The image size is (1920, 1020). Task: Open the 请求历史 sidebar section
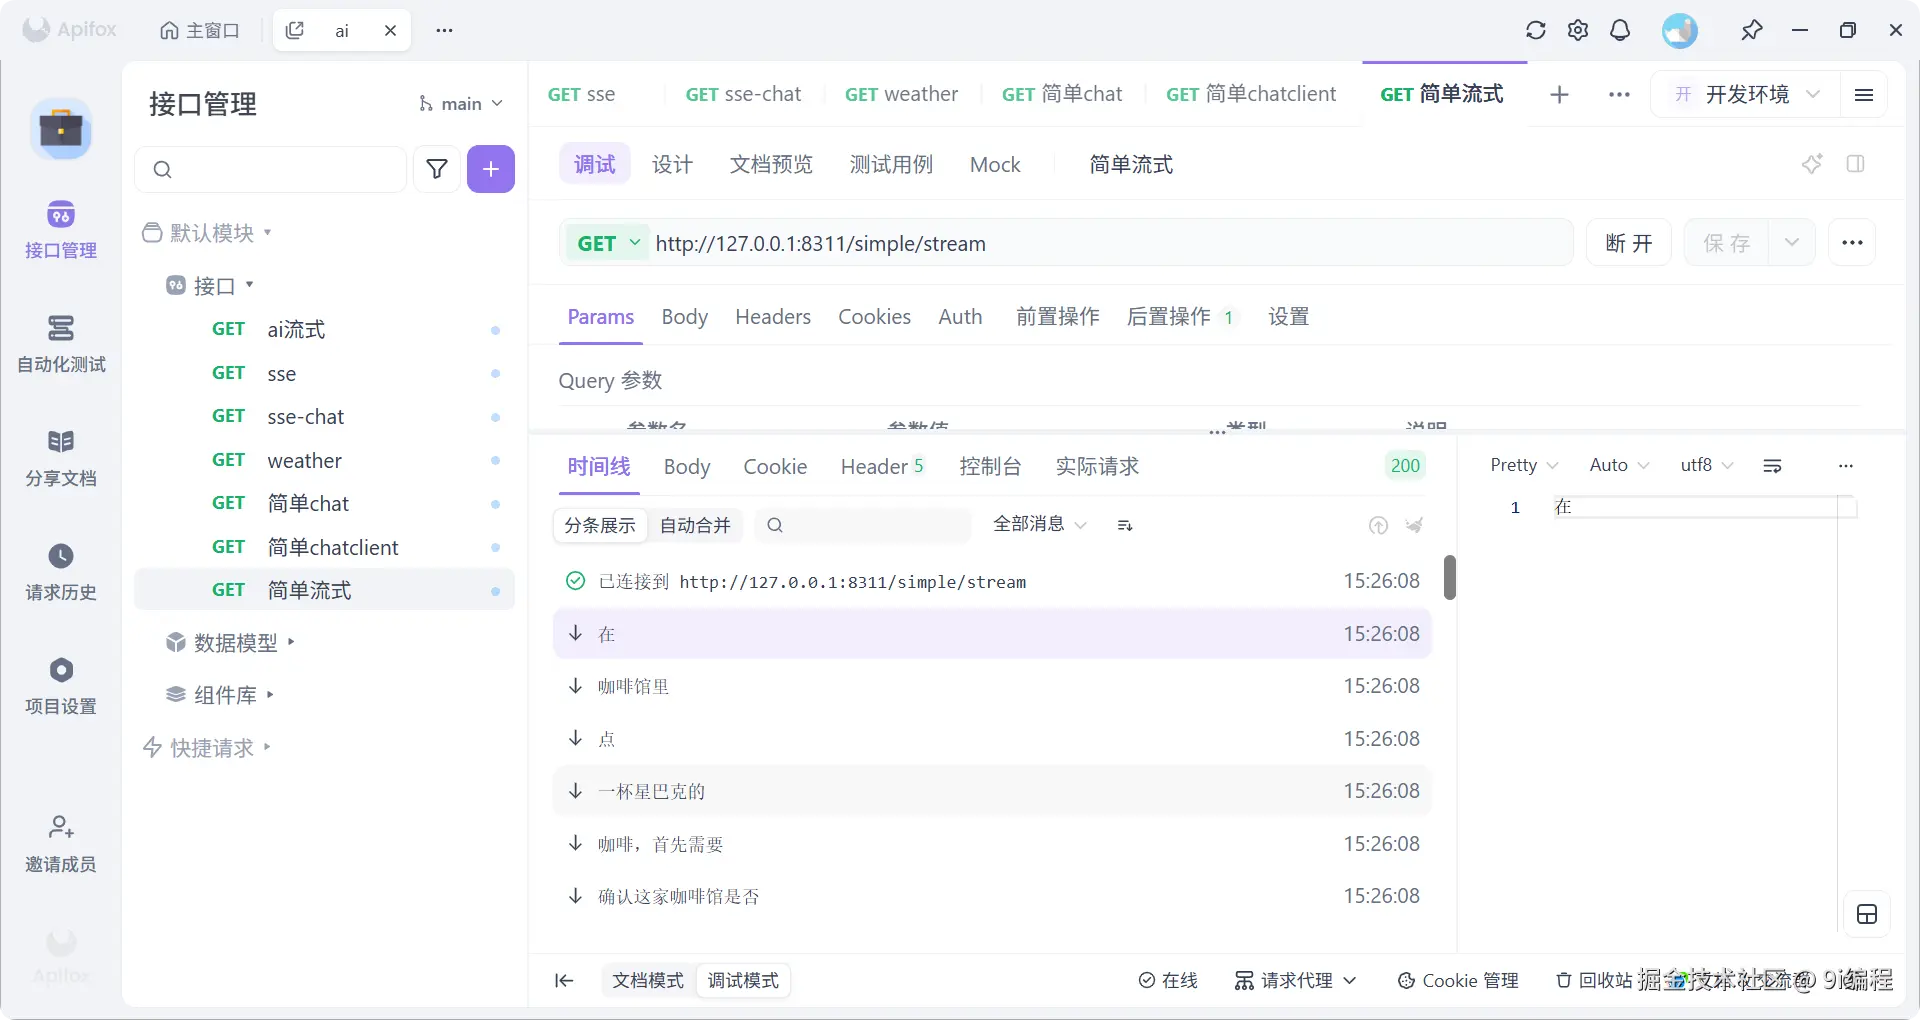(61, 572)
